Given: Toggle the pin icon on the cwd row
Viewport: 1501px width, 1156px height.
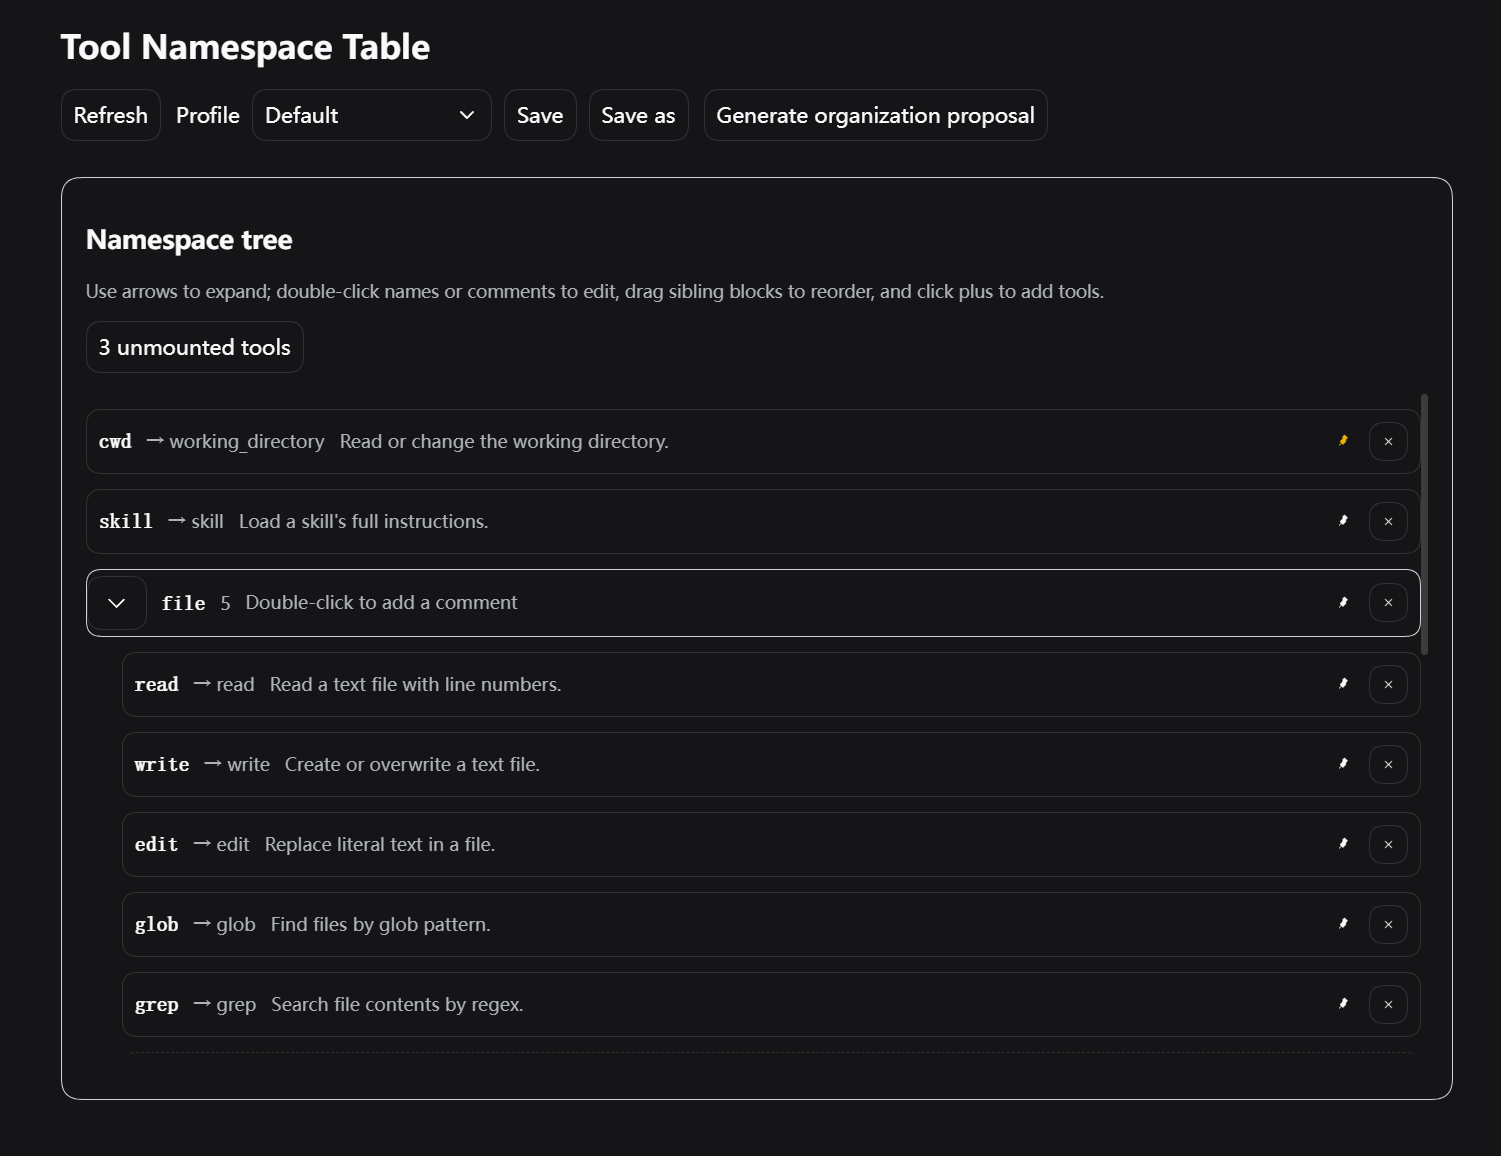Looking at the screenshot, I should coord(1343,441).
